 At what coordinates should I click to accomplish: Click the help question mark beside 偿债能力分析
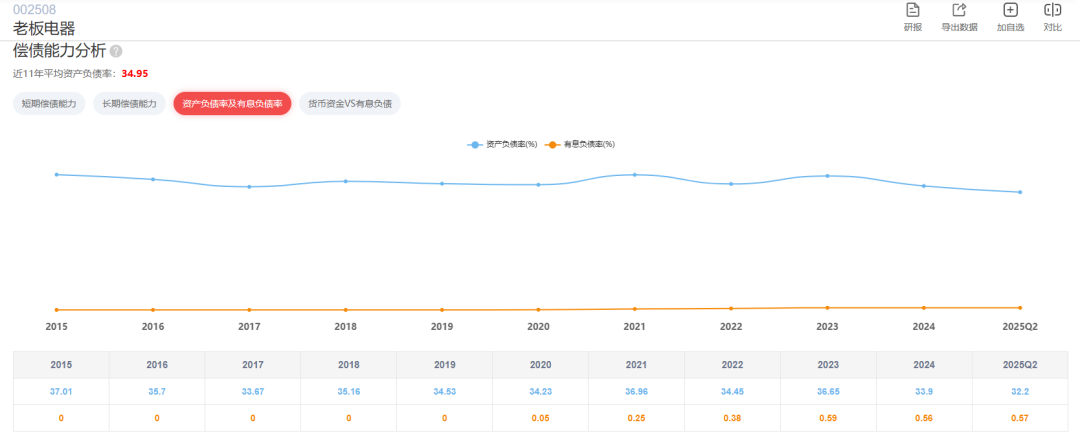pyautogui.click(x=116, y=51)
